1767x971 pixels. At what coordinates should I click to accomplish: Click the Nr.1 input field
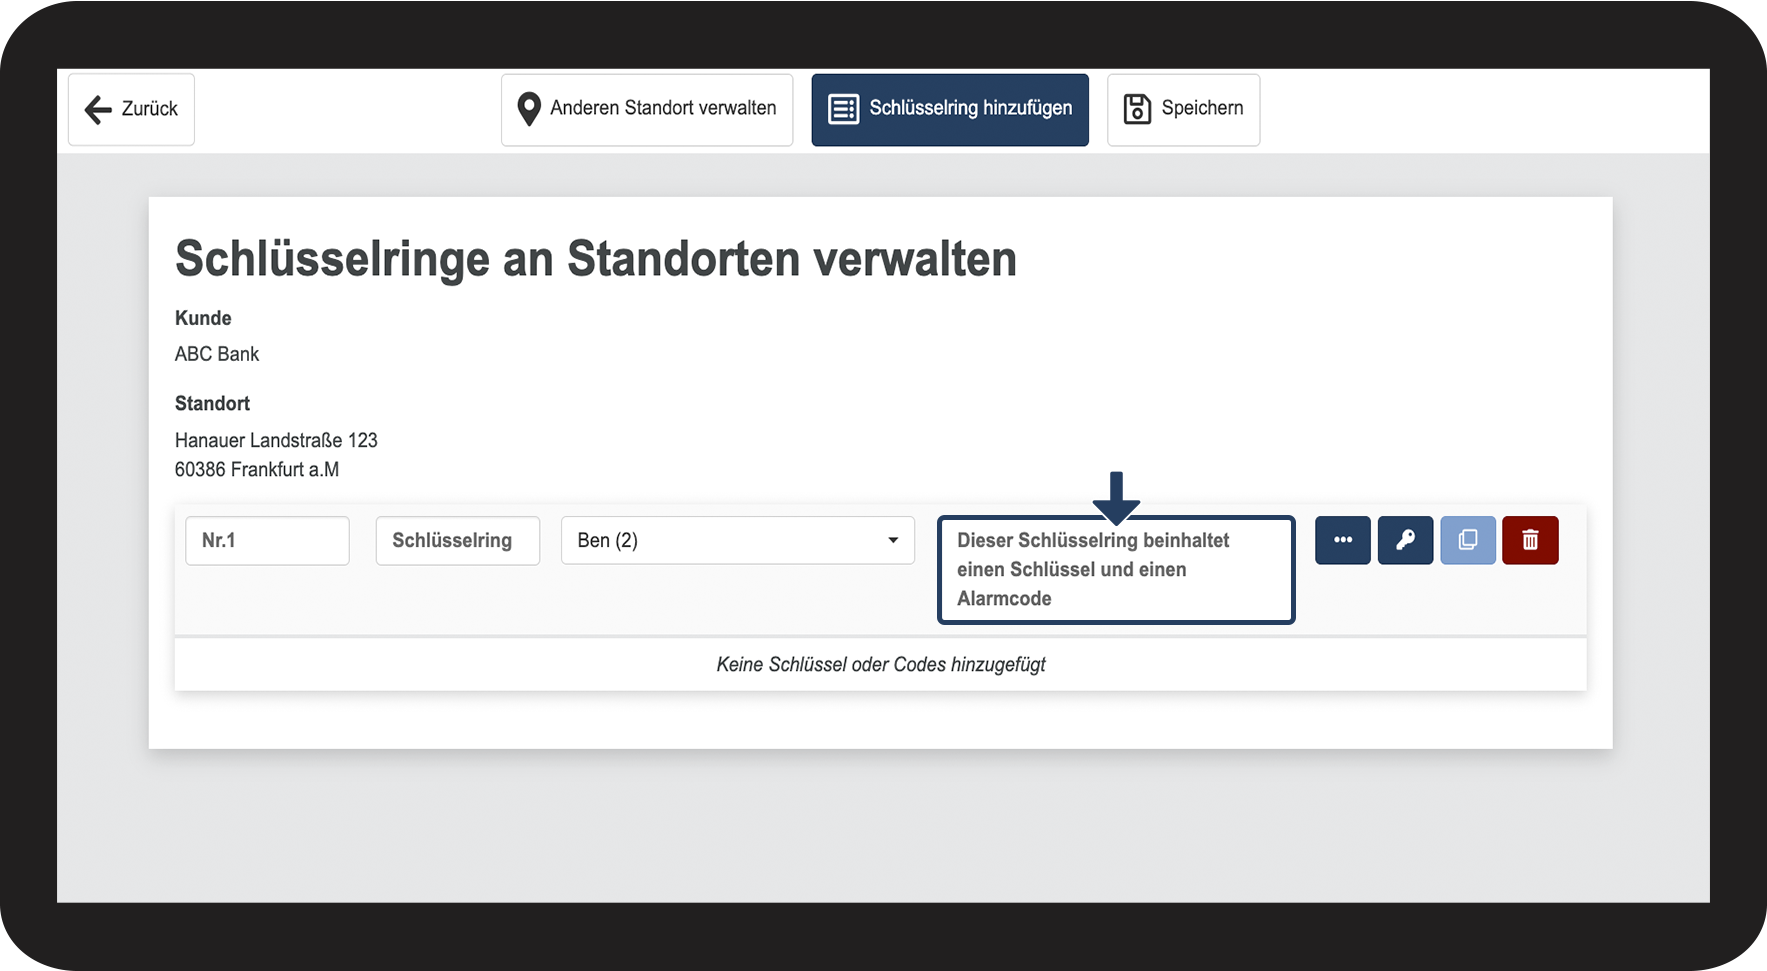pos(266,540)
